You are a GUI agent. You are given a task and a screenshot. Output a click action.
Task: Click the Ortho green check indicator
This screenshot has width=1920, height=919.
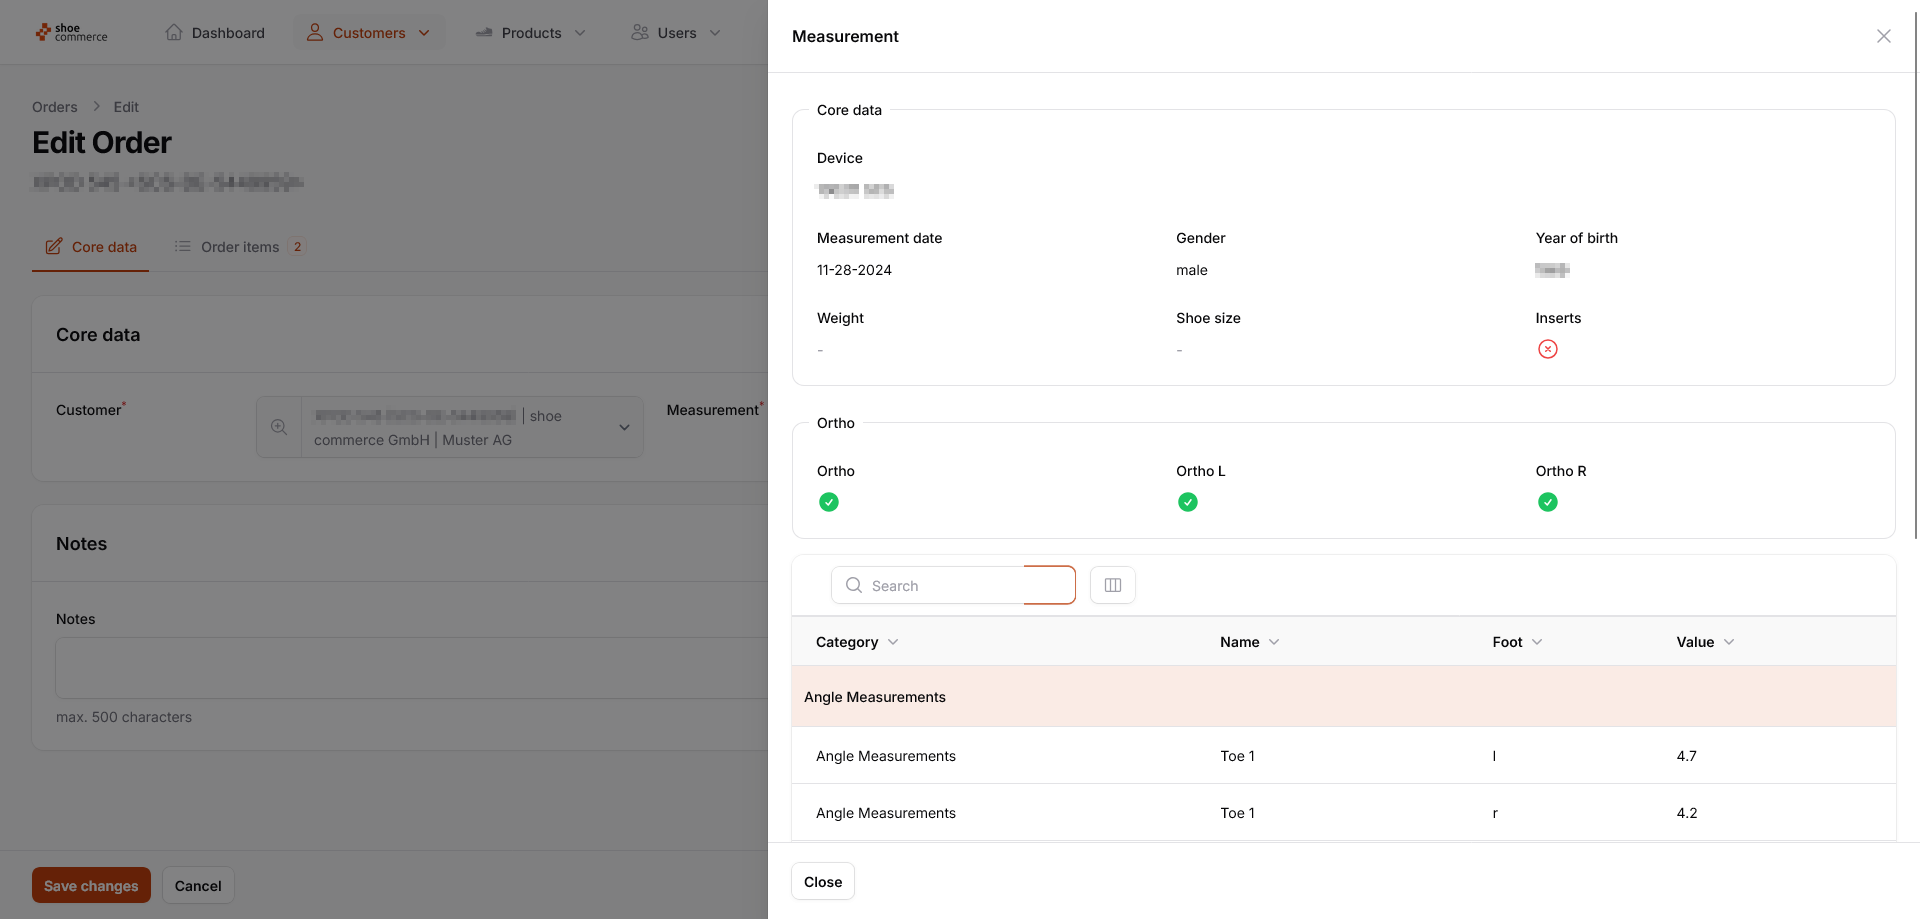828,502
